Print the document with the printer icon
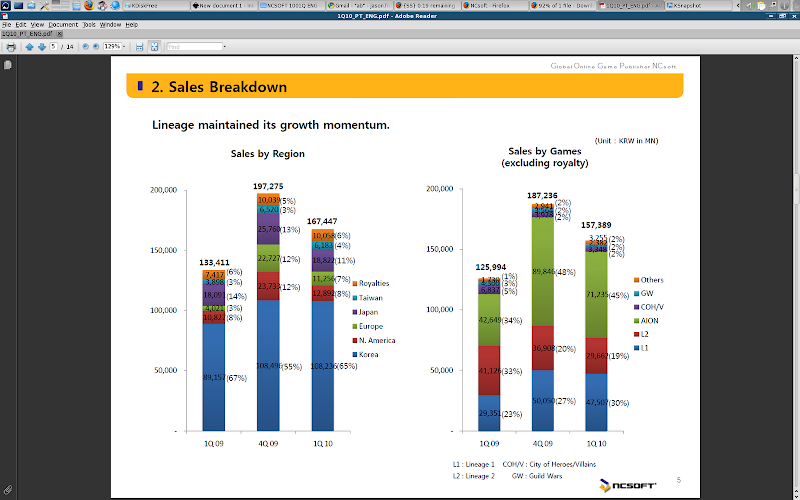This screenshot has height=500, width=800. point(11,47)
